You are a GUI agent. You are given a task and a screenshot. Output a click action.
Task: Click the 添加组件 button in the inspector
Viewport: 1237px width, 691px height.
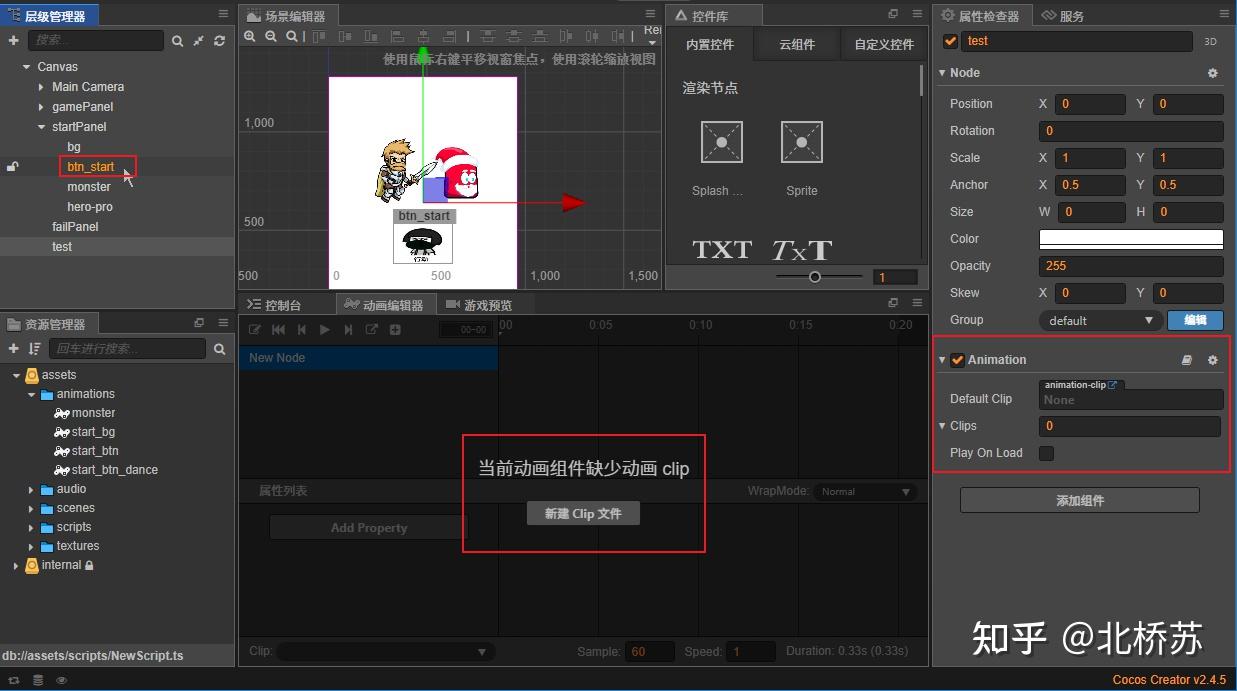1079,500
